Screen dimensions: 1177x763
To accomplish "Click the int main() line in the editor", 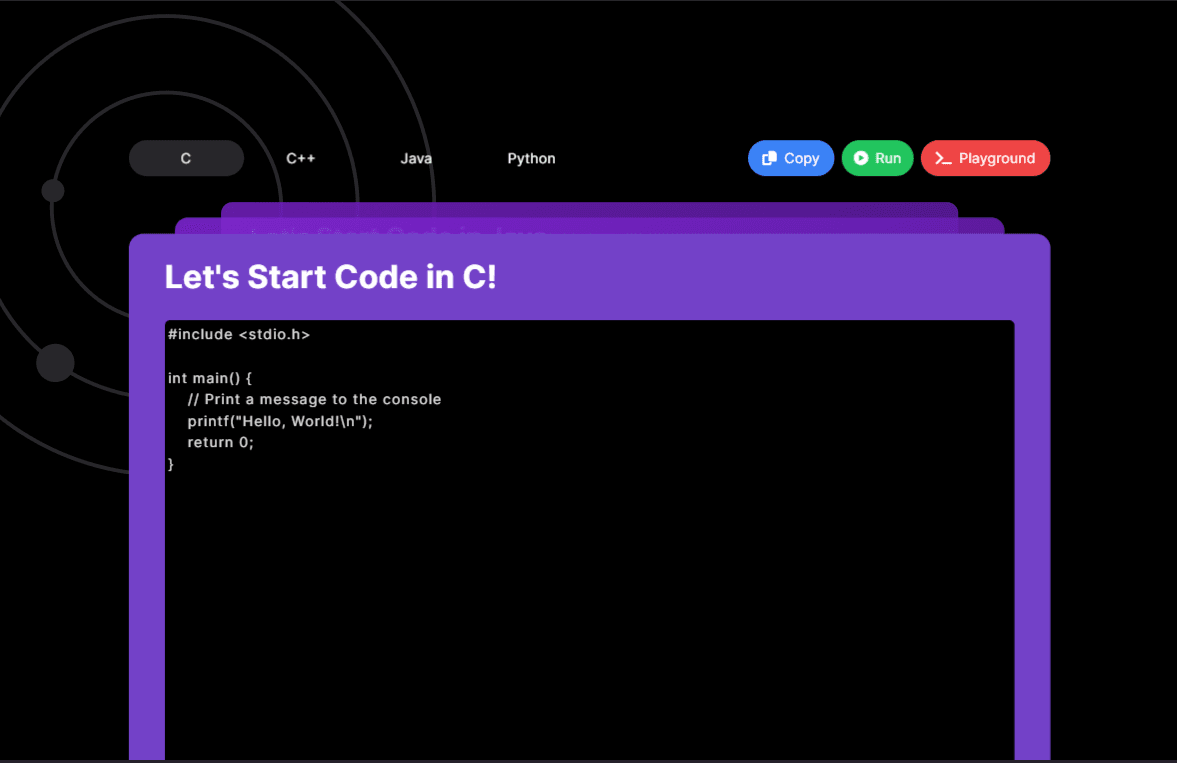I will tap(209, 378).
